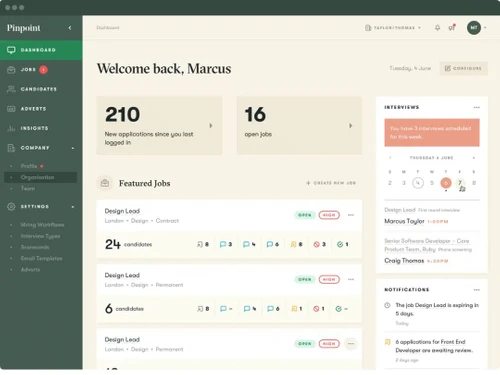
Task: Open more options for second Design Lead job
Action: tap(351, 279)
